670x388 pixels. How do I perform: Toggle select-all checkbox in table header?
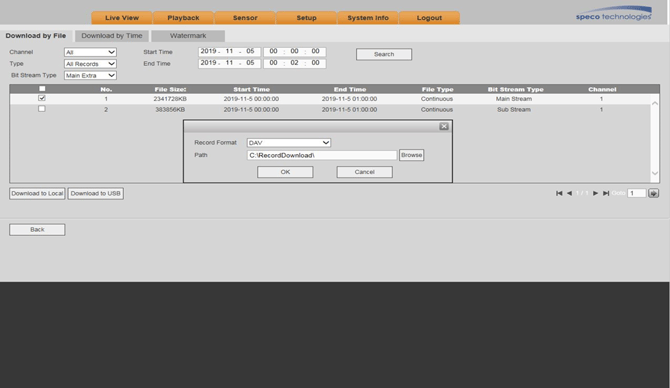pyautogui.click(x=42, y=89)
